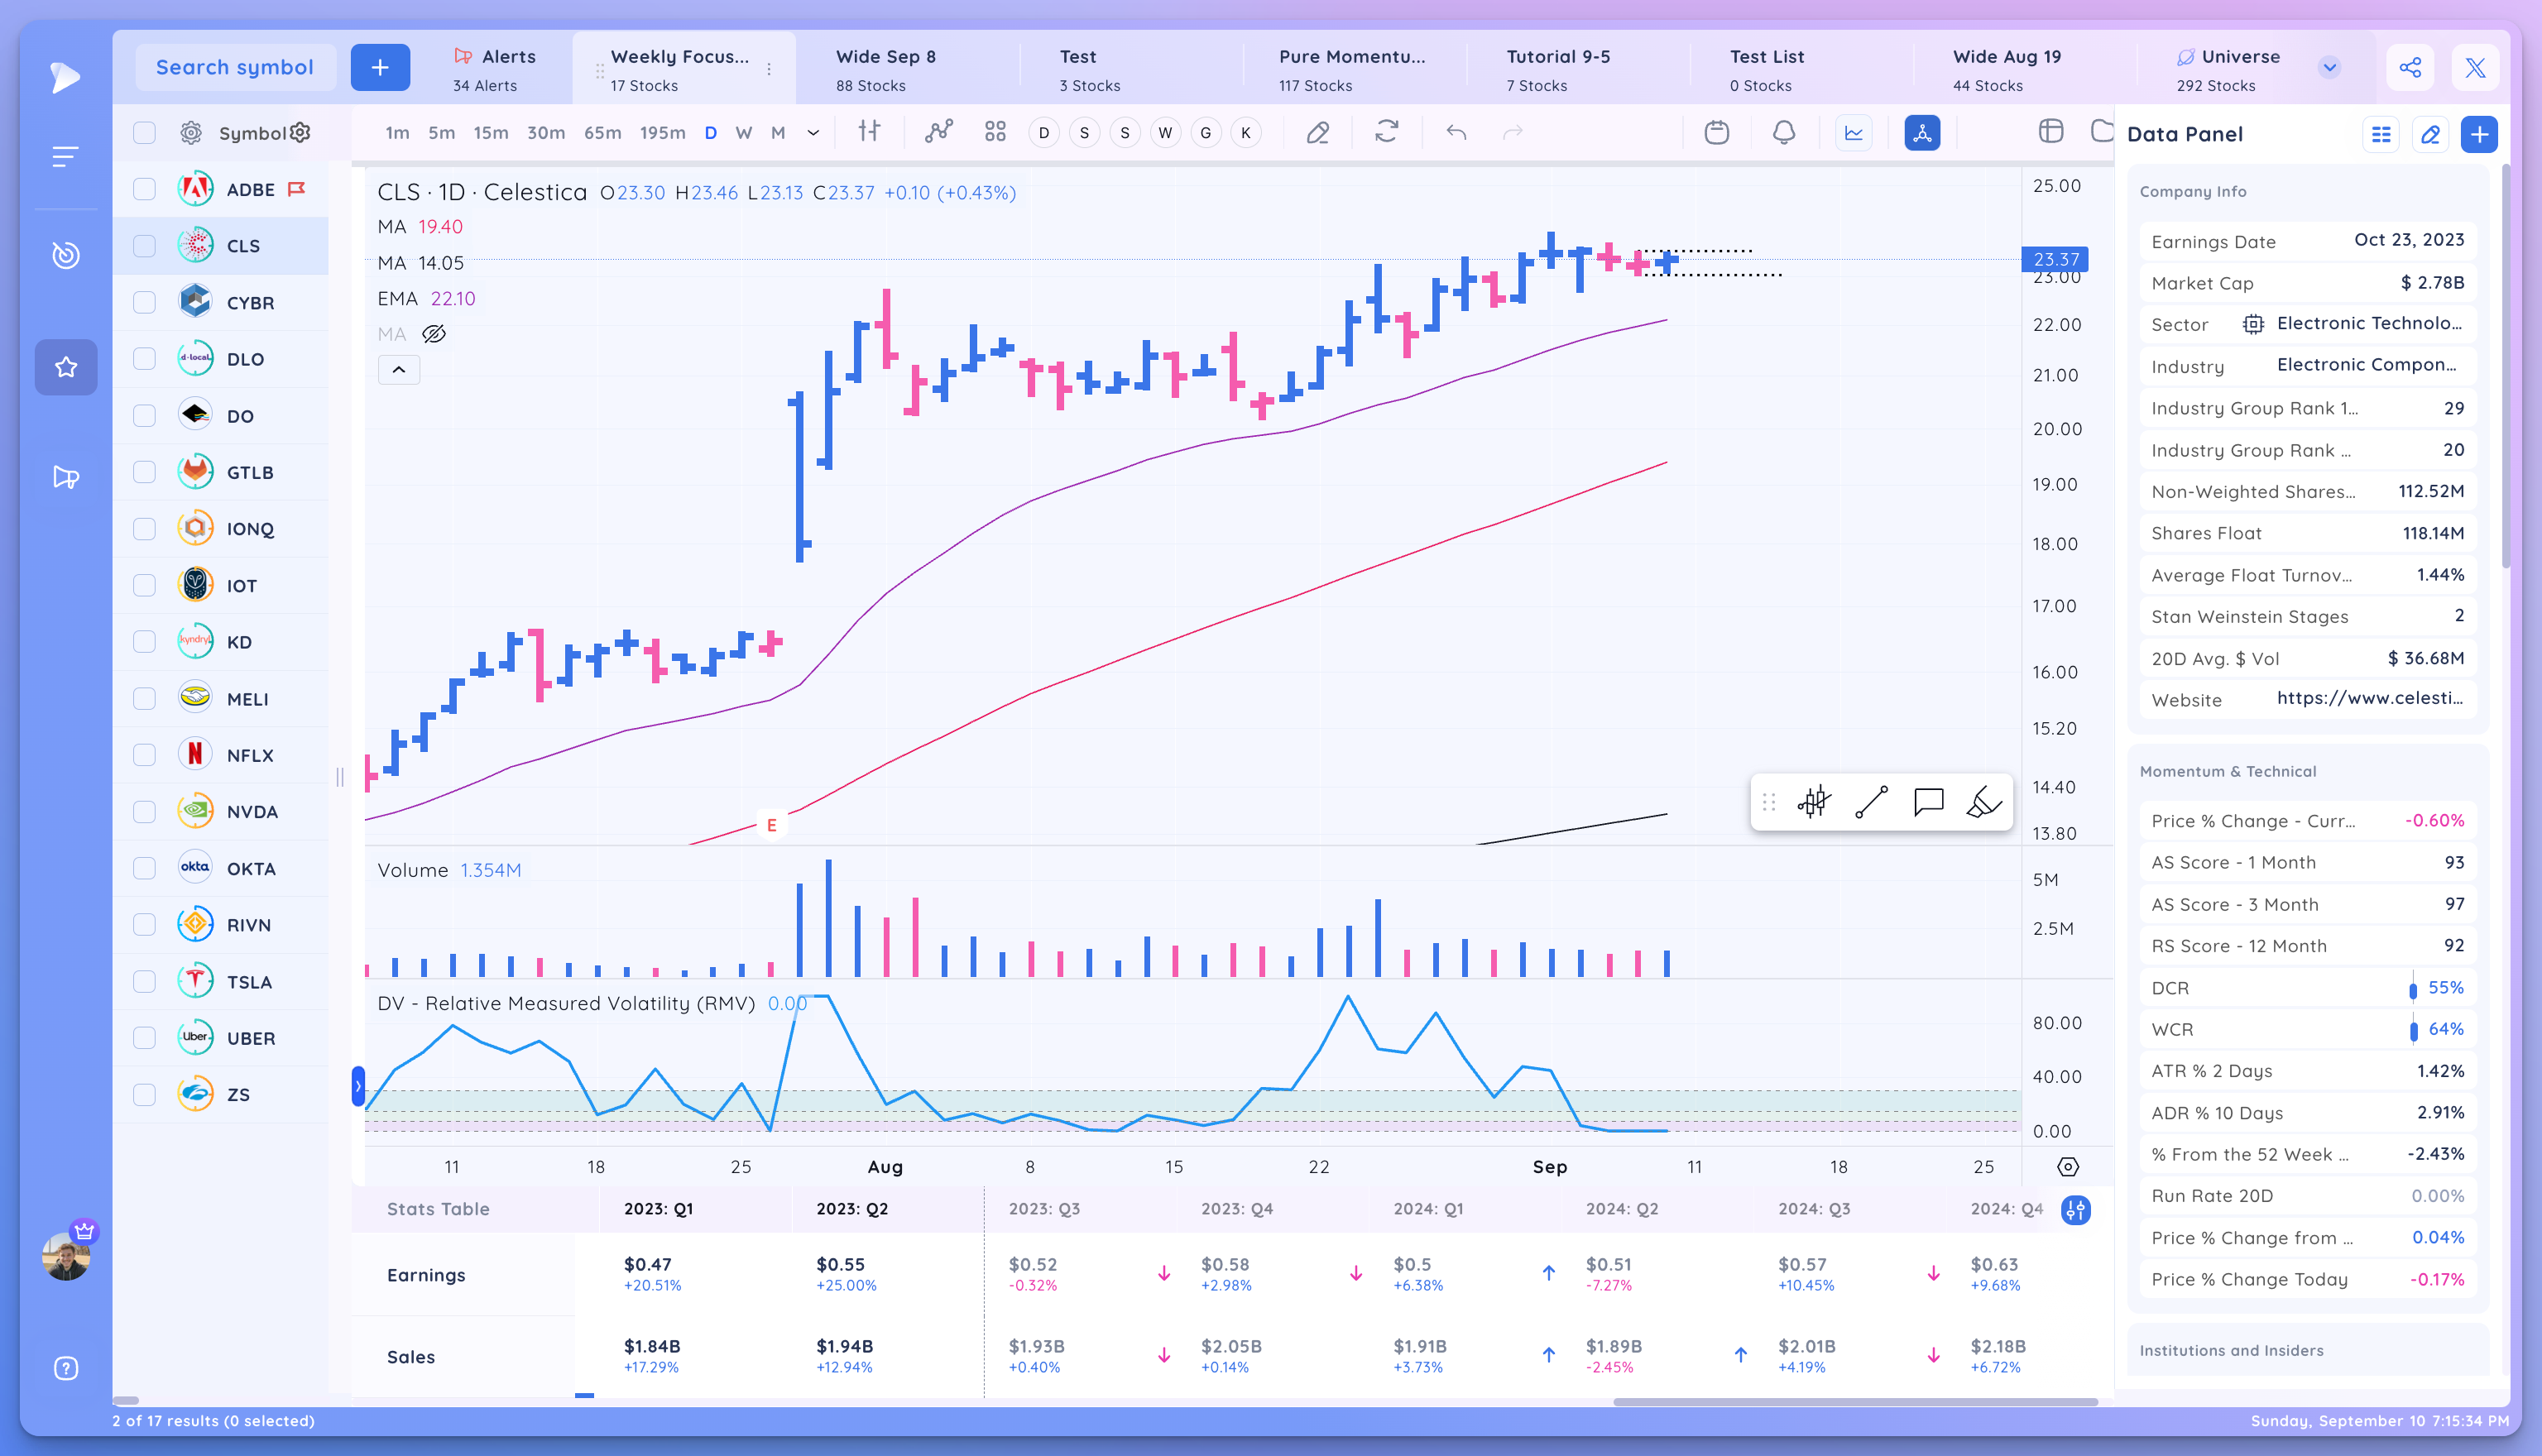Select the eraser tool in chart toolbar

[x=1318, y=132]
